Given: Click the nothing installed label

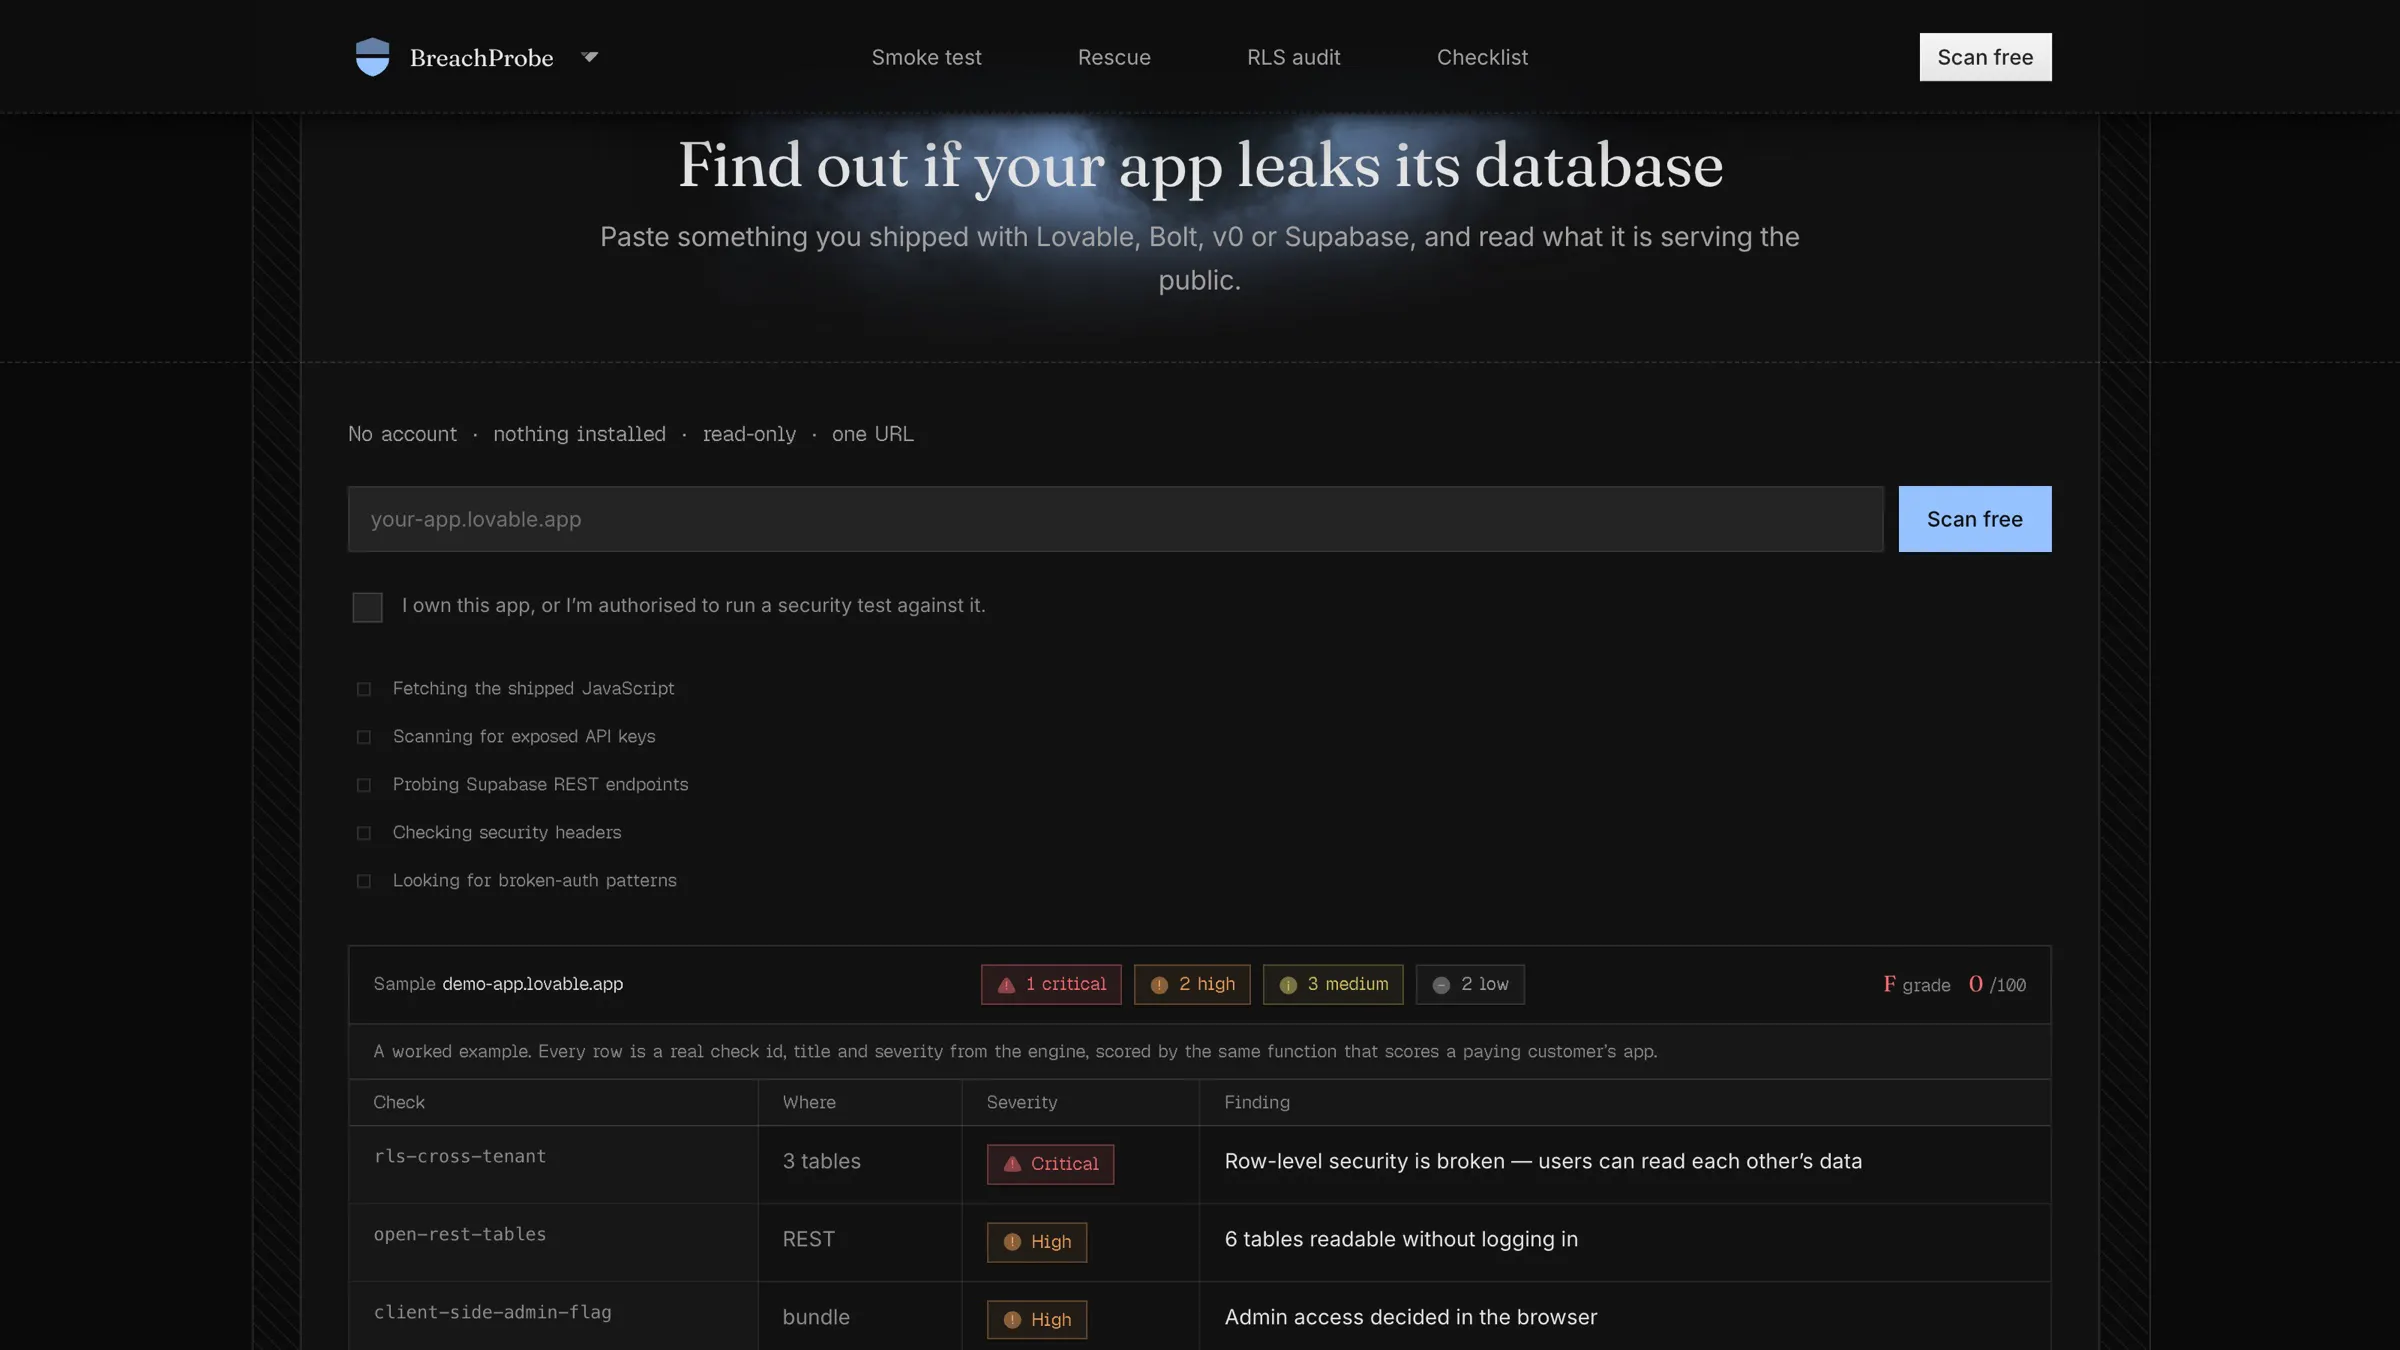Looking at the screenshot, I should tap(579, 434).
